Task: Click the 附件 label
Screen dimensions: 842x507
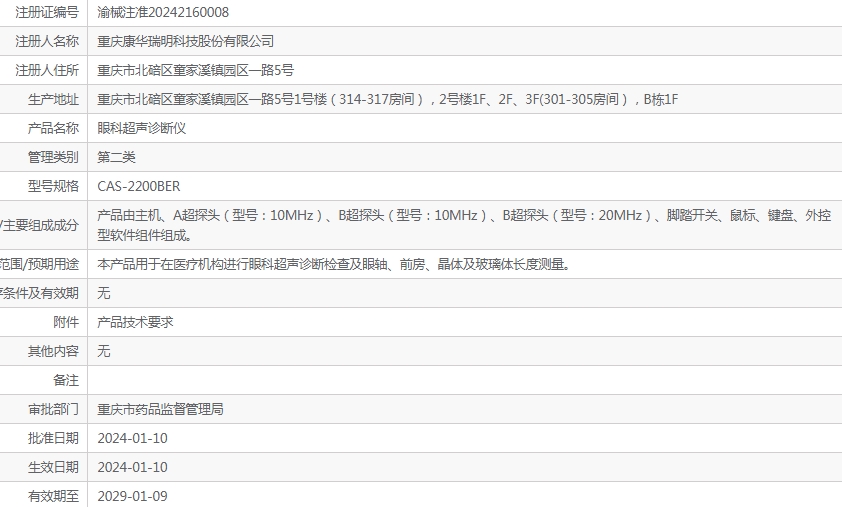Action: (66, 322)
